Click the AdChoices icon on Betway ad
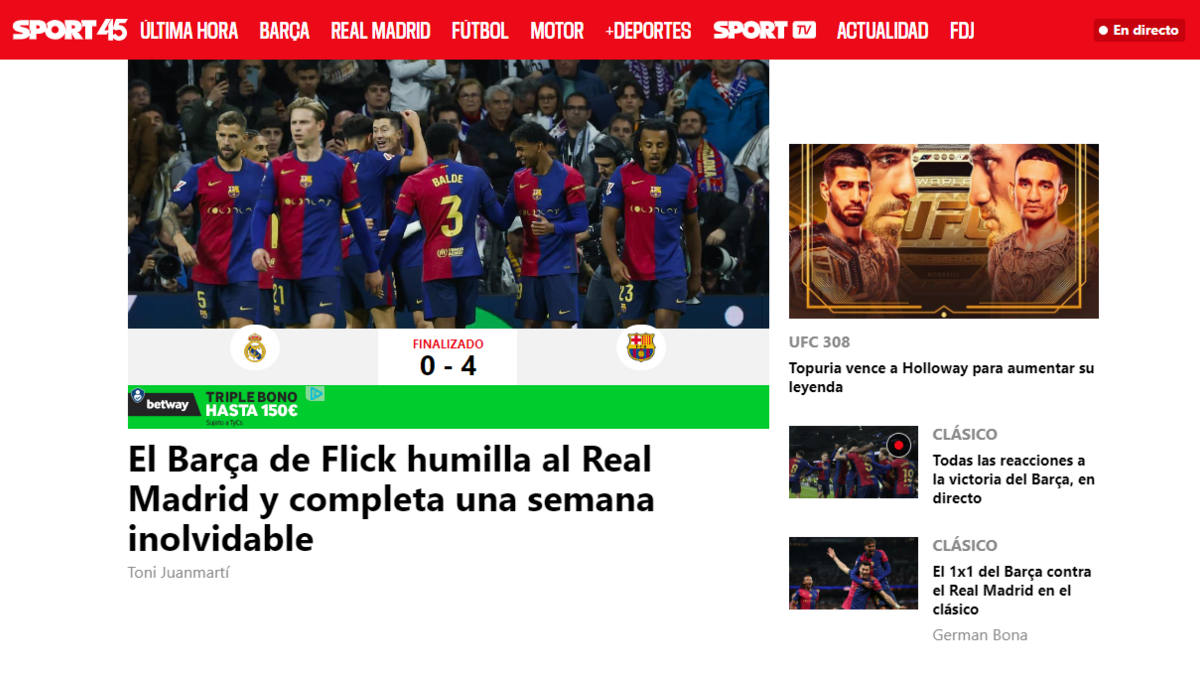1200x676 pixels. click(x=315, y=393)
